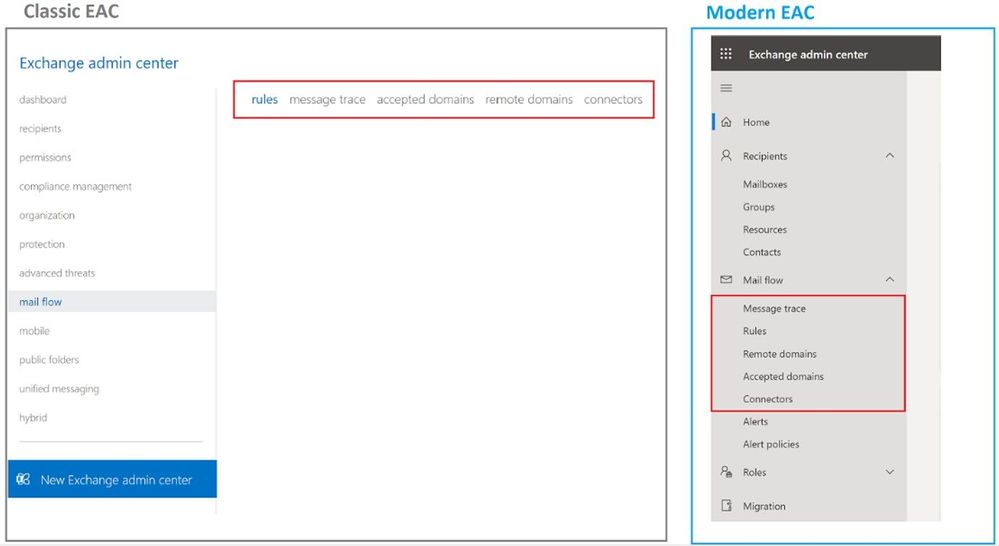
Task: Collapse the Mail flow section chevron
Action: click(889, 280)
